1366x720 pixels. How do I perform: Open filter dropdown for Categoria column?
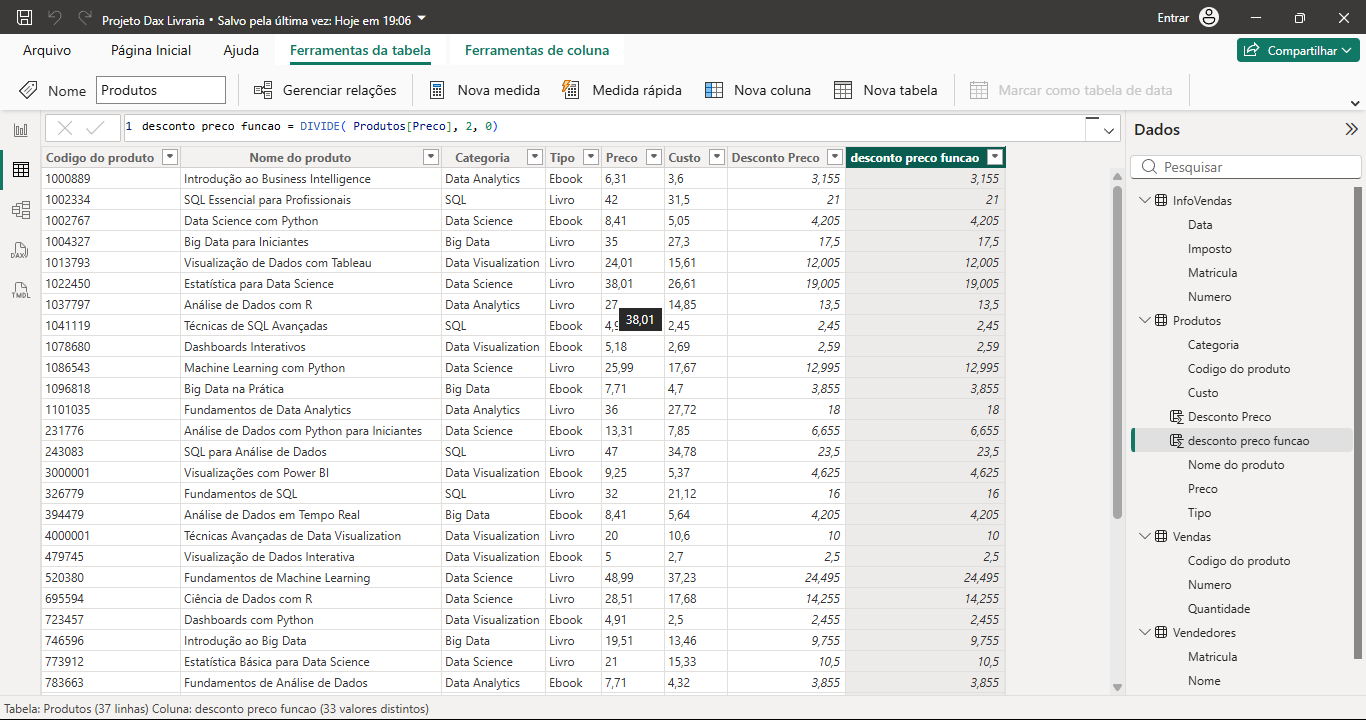(x=535, y=157)
